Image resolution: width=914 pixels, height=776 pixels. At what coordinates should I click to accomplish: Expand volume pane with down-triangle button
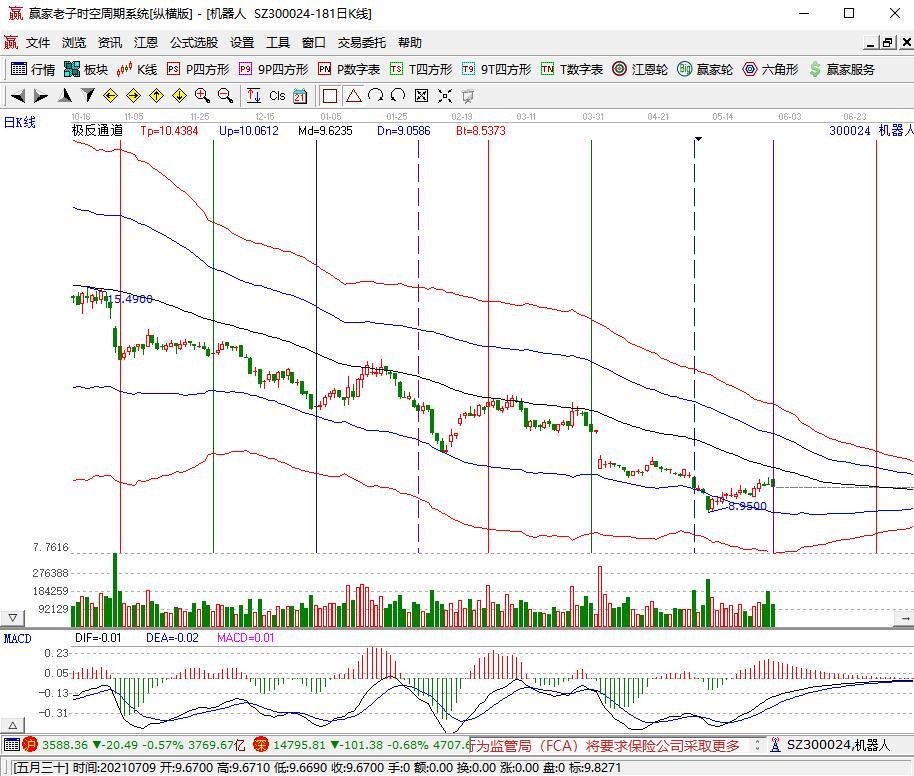tap(13, 617)
